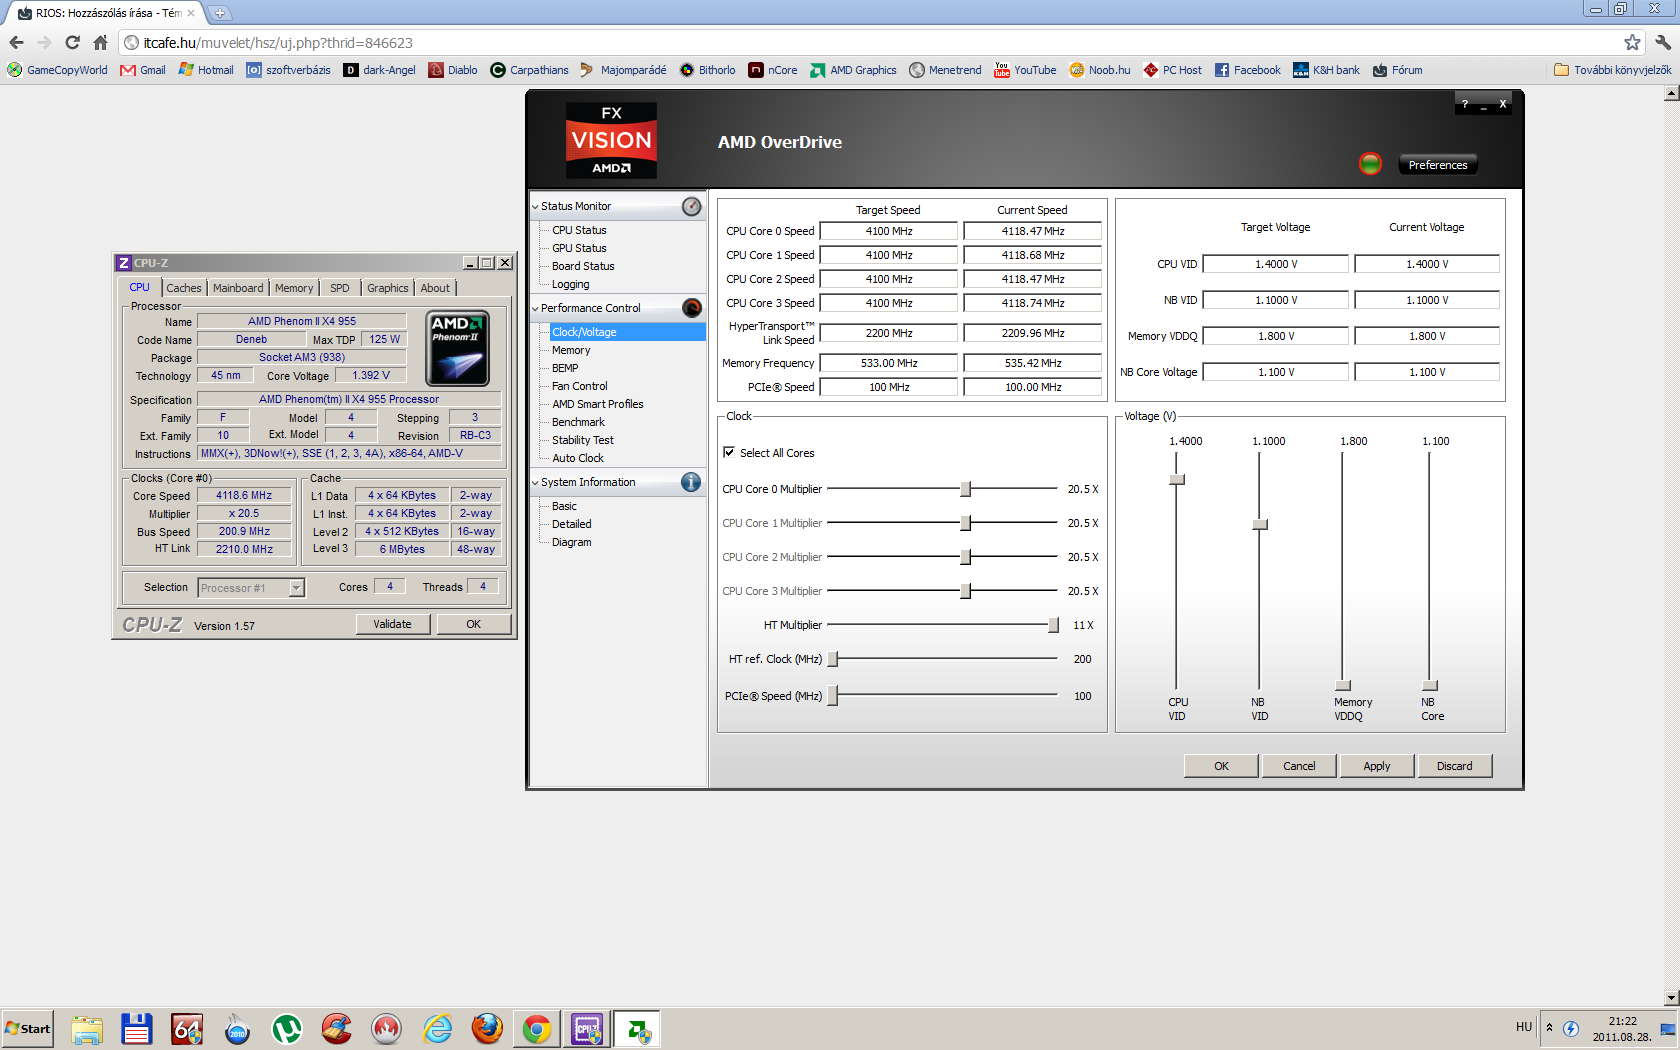Select AMD Smart Profiles in the sidebar
The image size is (1680, 1050).
coord(598,404)
